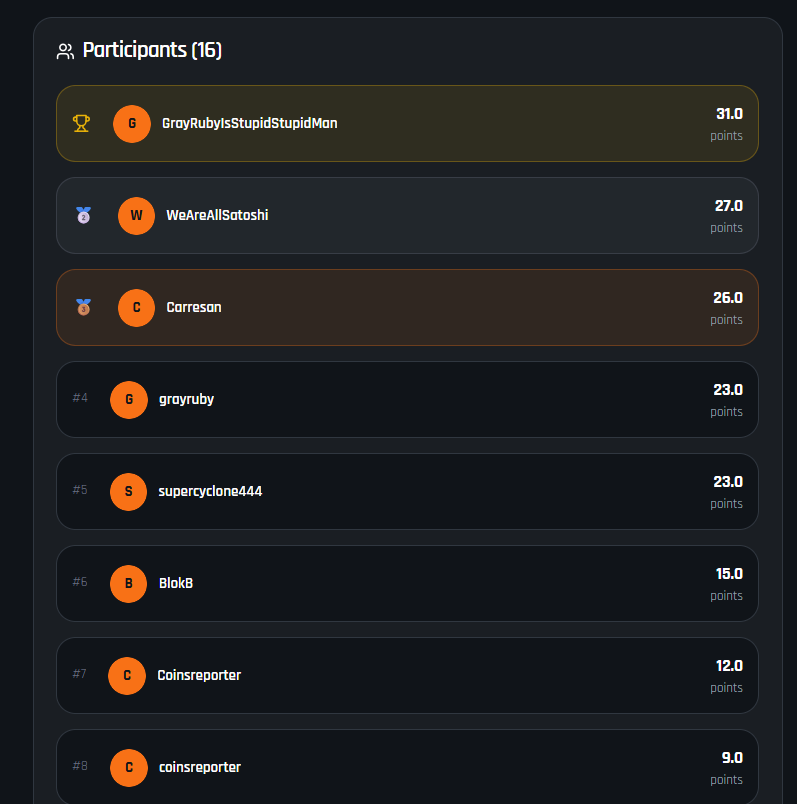The height and width of the screenshot is (804, 797).
Task: Select supercyclone444 username text
Action: coord(210,491)
